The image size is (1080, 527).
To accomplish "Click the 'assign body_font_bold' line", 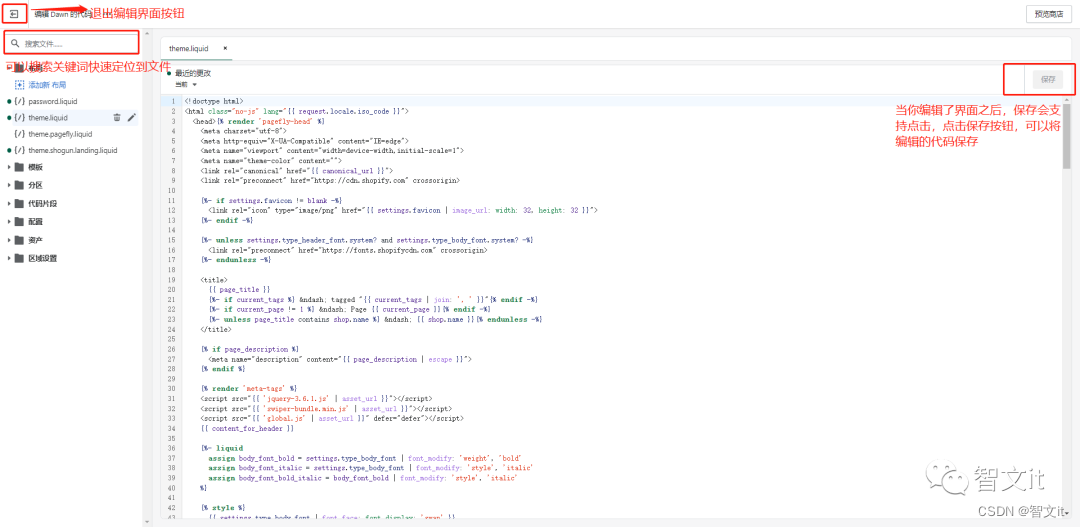I will [365, 458].
